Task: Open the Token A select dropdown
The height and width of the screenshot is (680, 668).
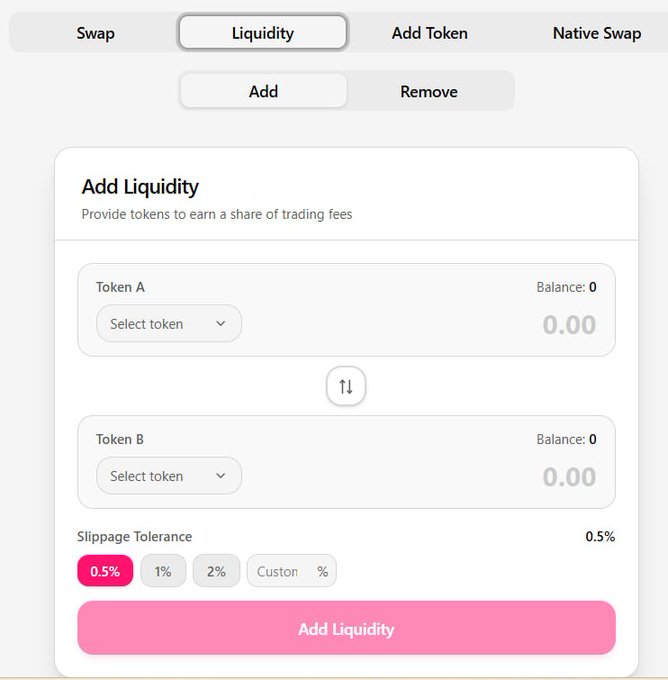Action: (168, 324)
